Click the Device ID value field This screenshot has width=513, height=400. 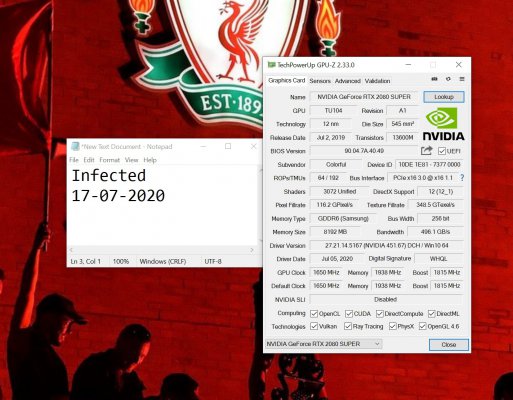[x=429, y=164]
